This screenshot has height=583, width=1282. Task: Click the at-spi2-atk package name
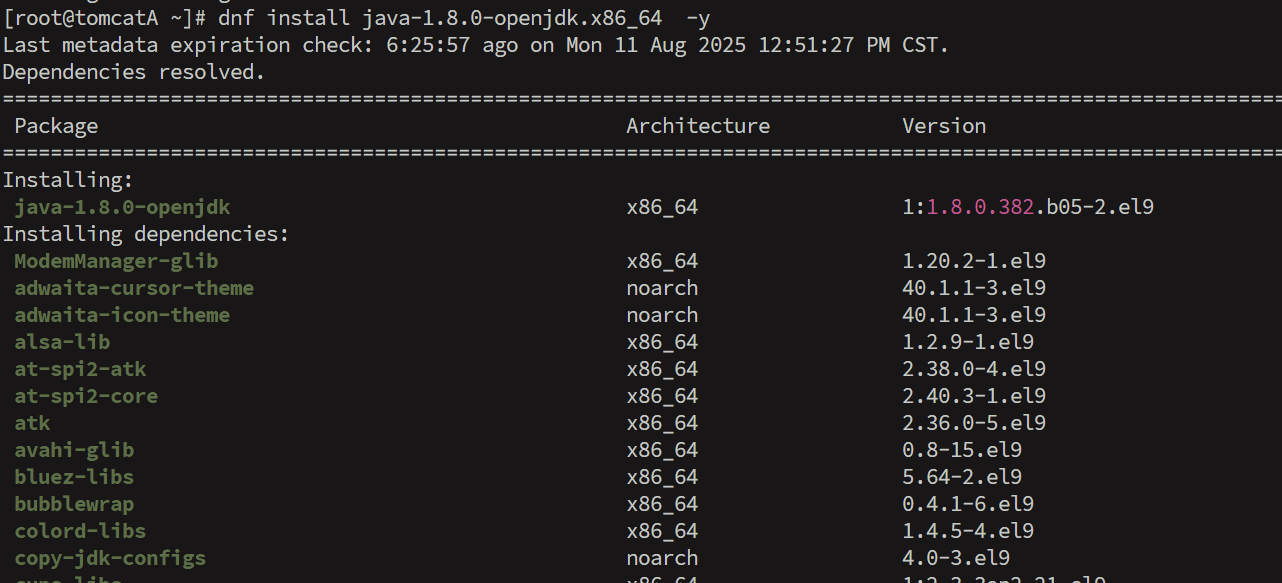pyautogui.click(x=80, y=369)
